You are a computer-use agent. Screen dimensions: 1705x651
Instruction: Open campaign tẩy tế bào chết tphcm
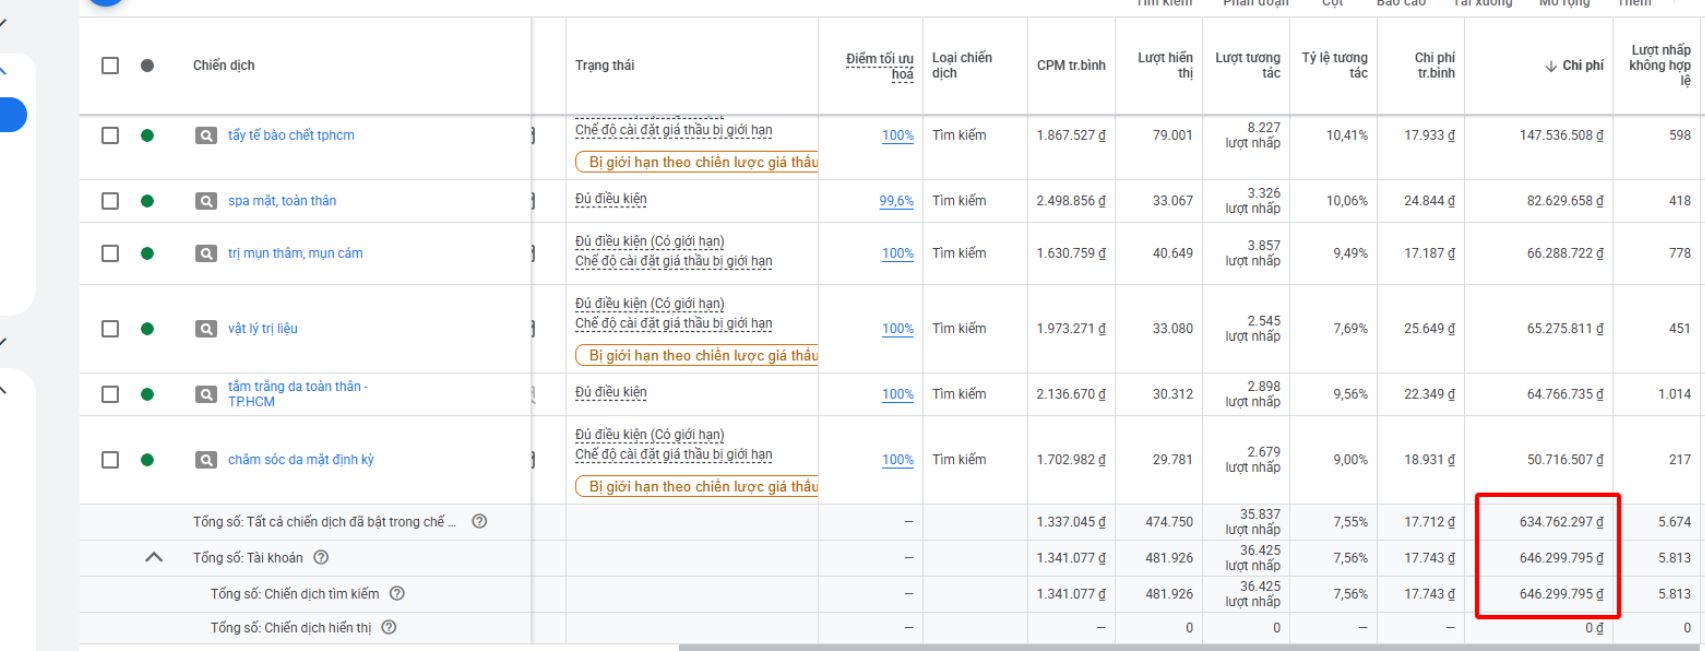[291, 135]
